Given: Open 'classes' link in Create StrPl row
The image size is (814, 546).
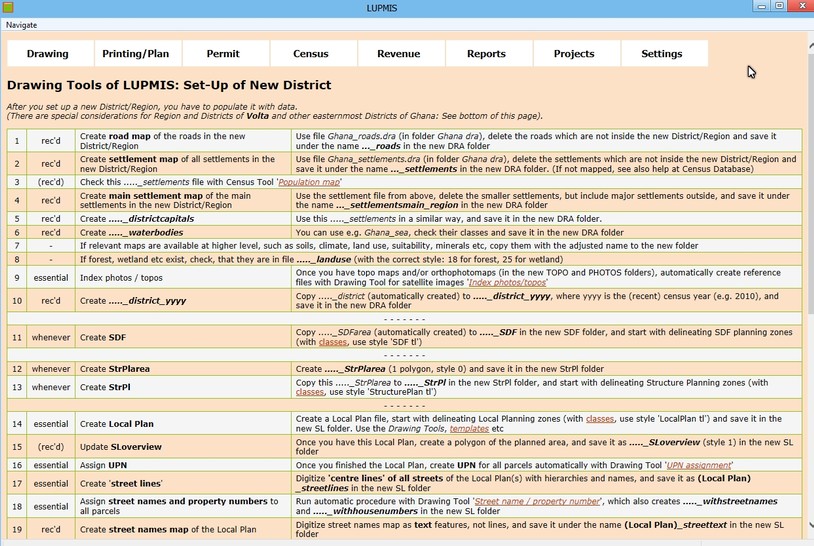Looking at the screenshot, I should pos(309,392).
